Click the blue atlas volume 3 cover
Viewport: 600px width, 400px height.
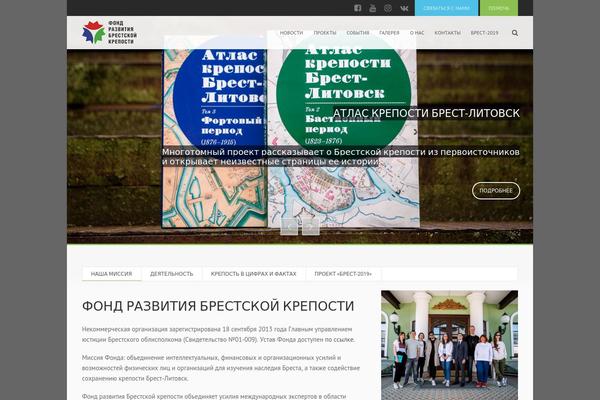(214, 132)
